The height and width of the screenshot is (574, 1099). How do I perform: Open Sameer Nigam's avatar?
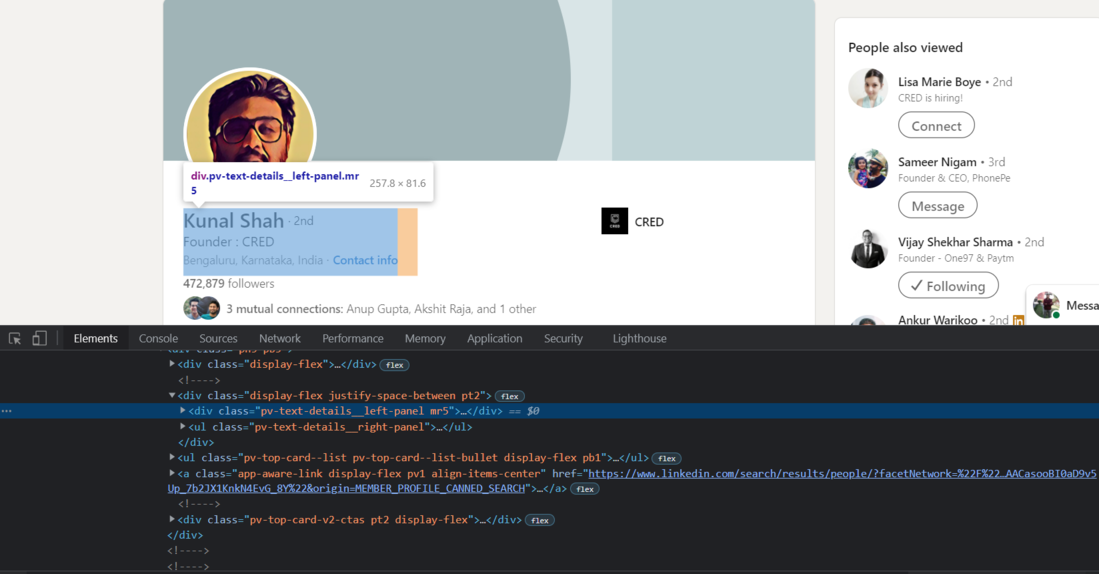pyautogui.click(x=868, y=168)
